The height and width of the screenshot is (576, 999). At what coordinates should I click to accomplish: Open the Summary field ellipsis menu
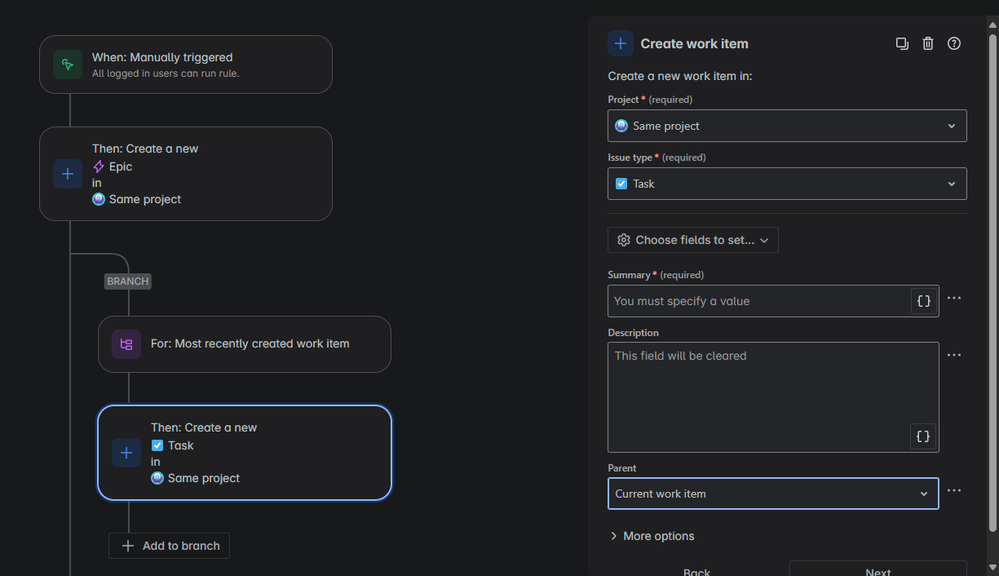point(953,297)
